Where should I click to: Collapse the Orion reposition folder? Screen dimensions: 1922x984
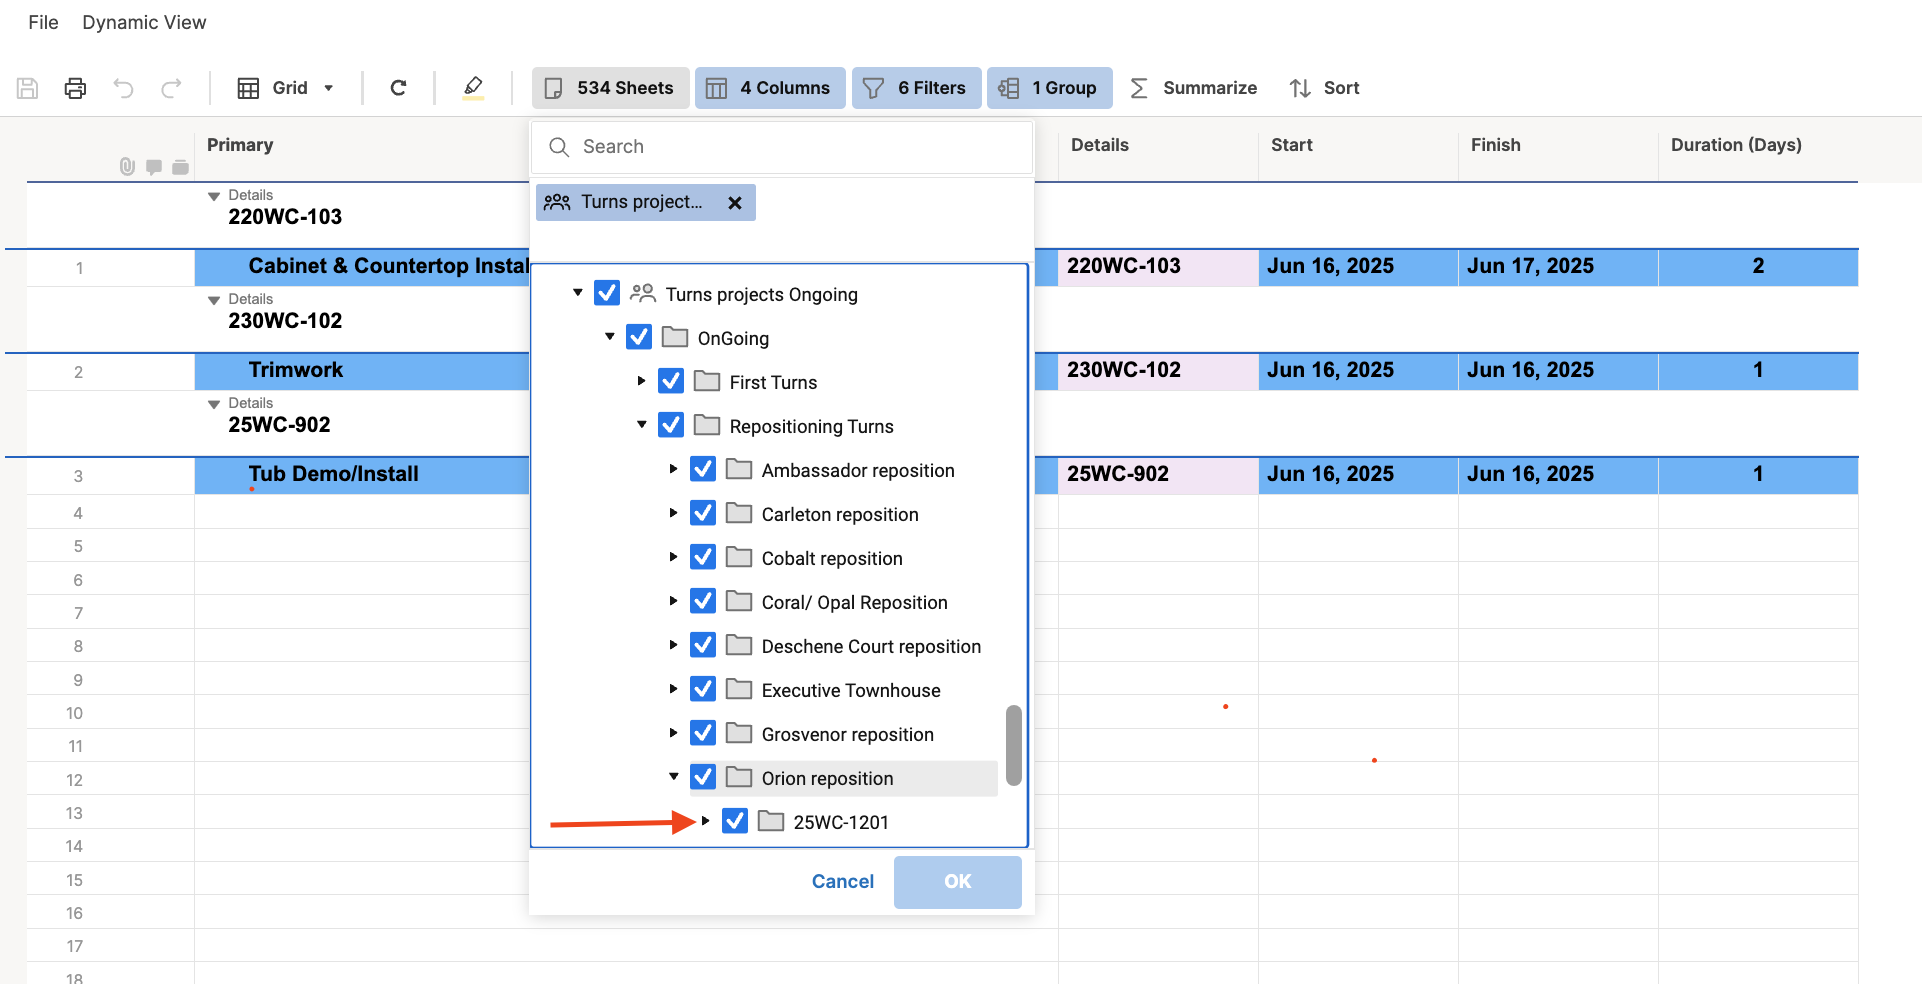[674, 777]
